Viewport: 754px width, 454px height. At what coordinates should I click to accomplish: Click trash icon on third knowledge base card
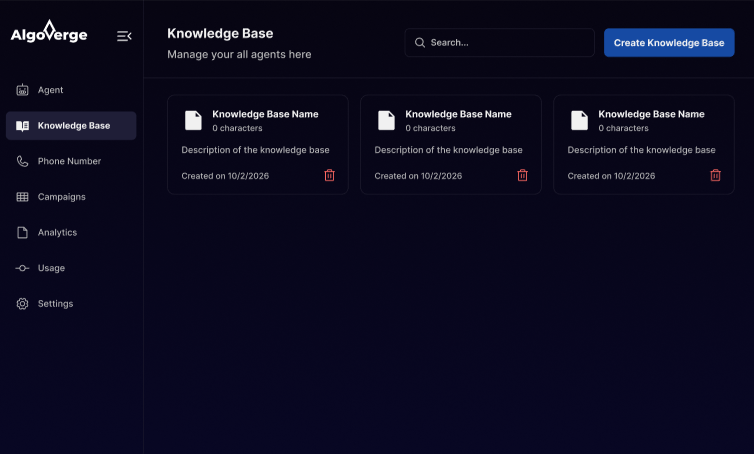point(715,175)
